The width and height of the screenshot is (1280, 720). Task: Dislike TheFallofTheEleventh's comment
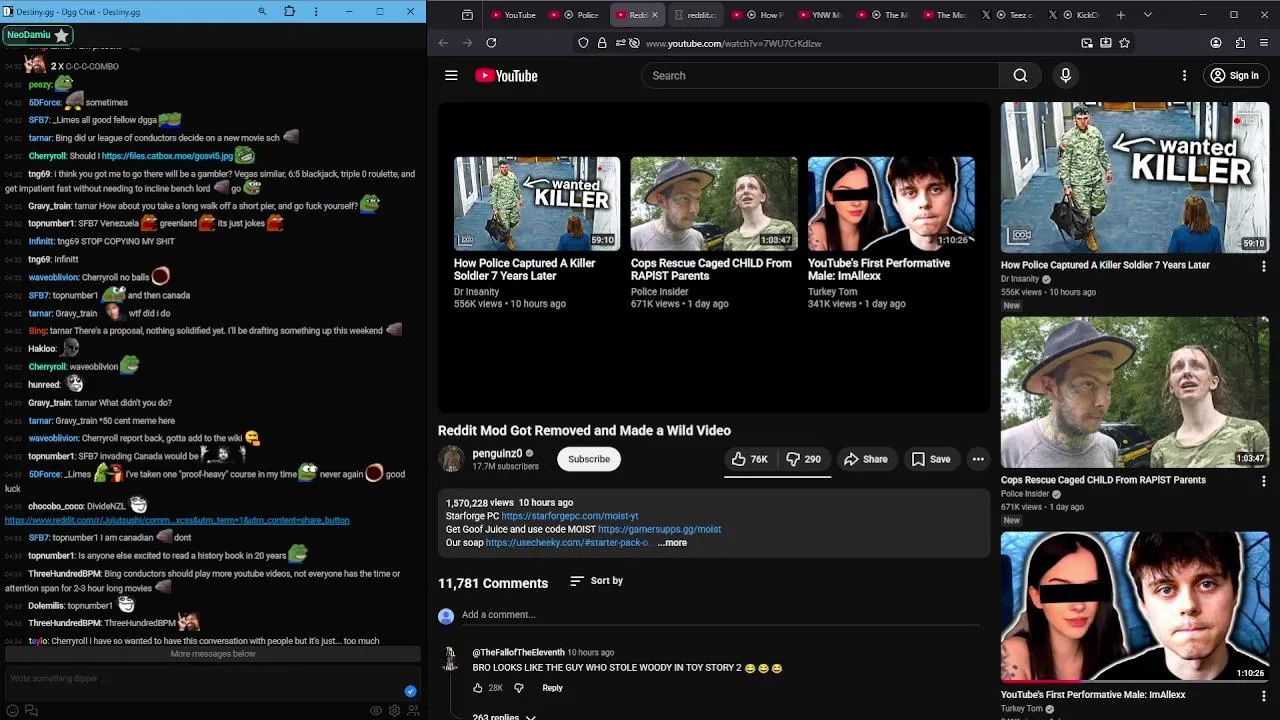(x=518, y=688)
